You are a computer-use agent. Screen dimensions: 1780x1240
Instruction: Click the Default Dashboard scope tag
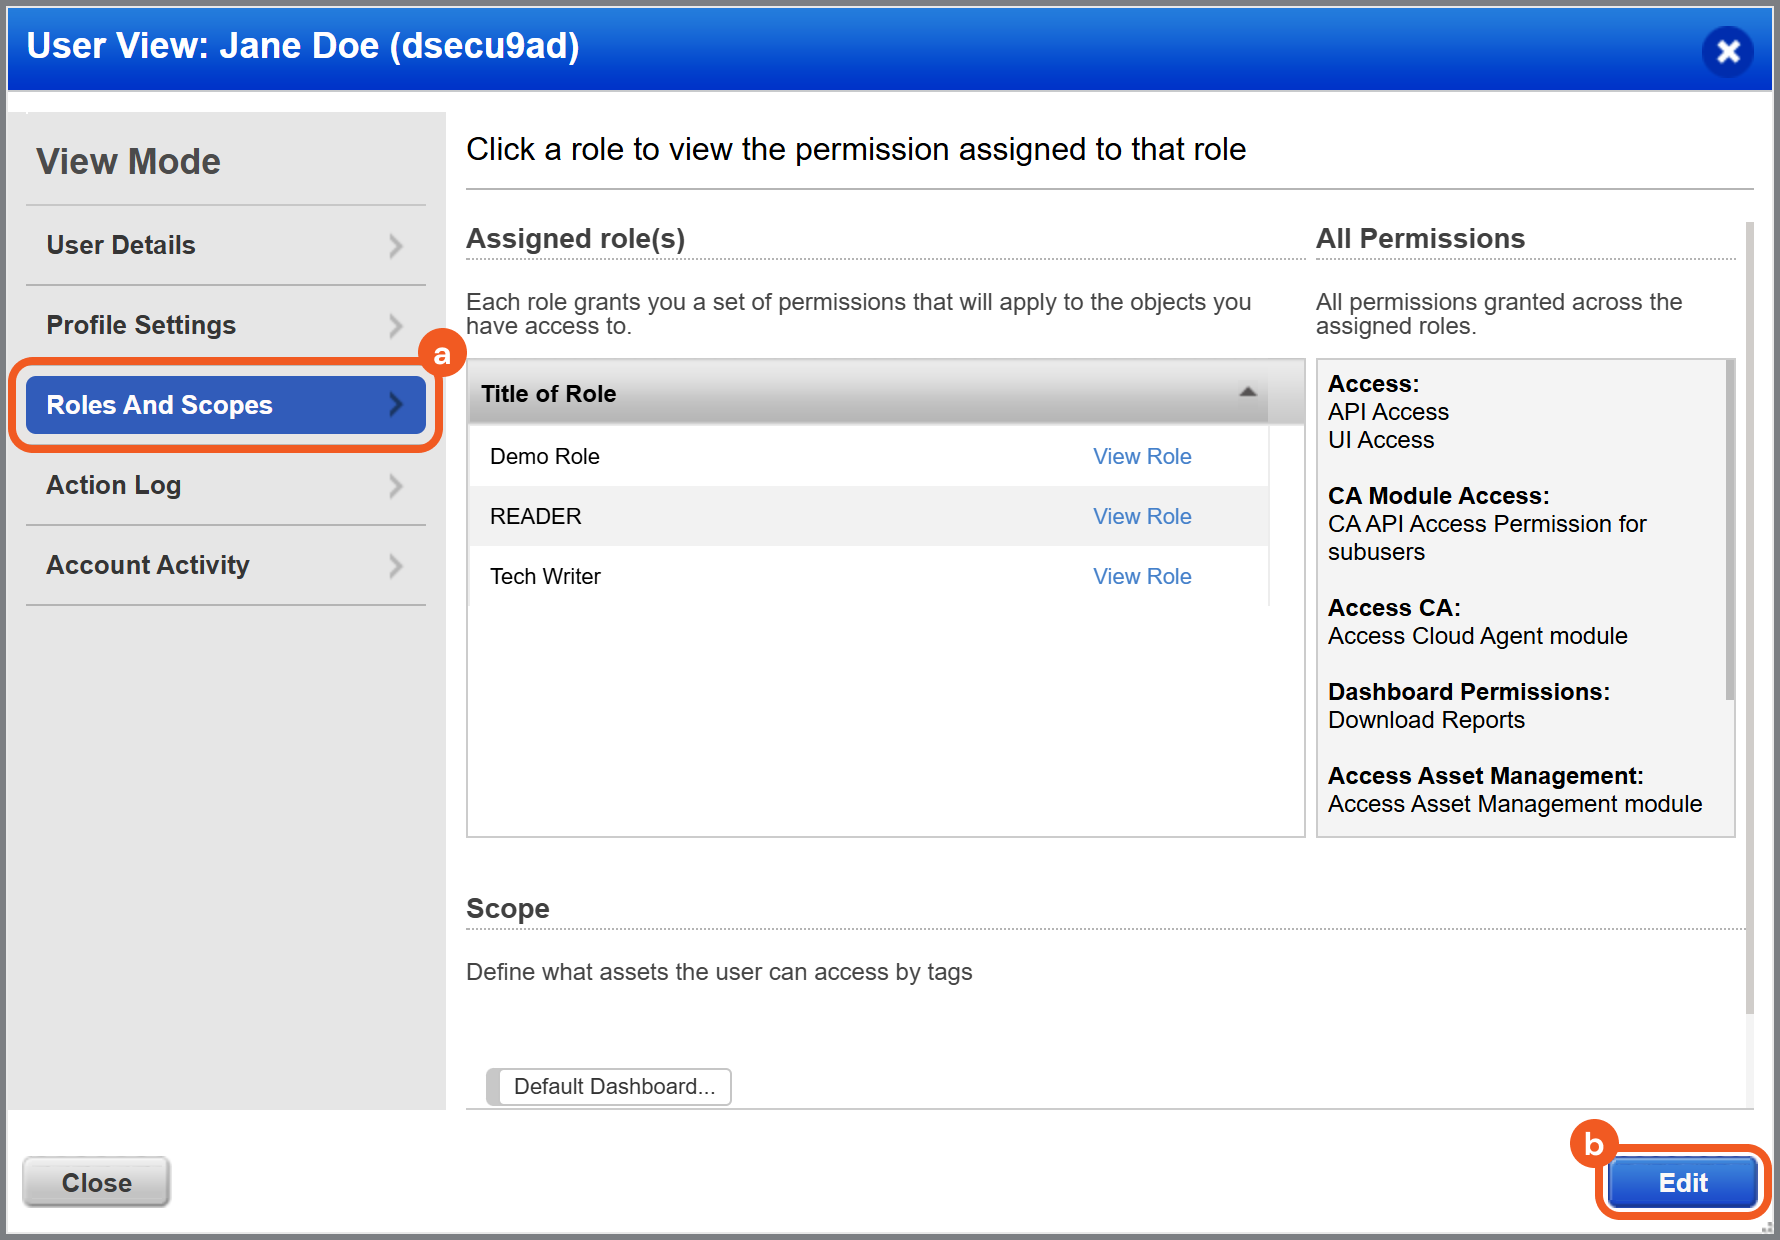[x=613, y=1087]
